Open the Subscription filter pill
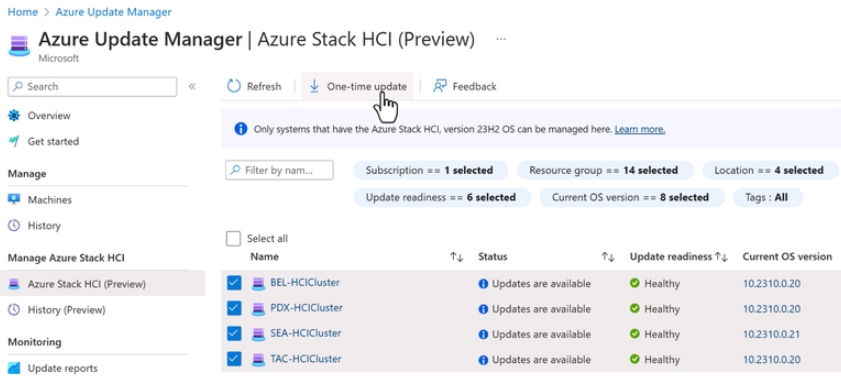 coord(430,171)
